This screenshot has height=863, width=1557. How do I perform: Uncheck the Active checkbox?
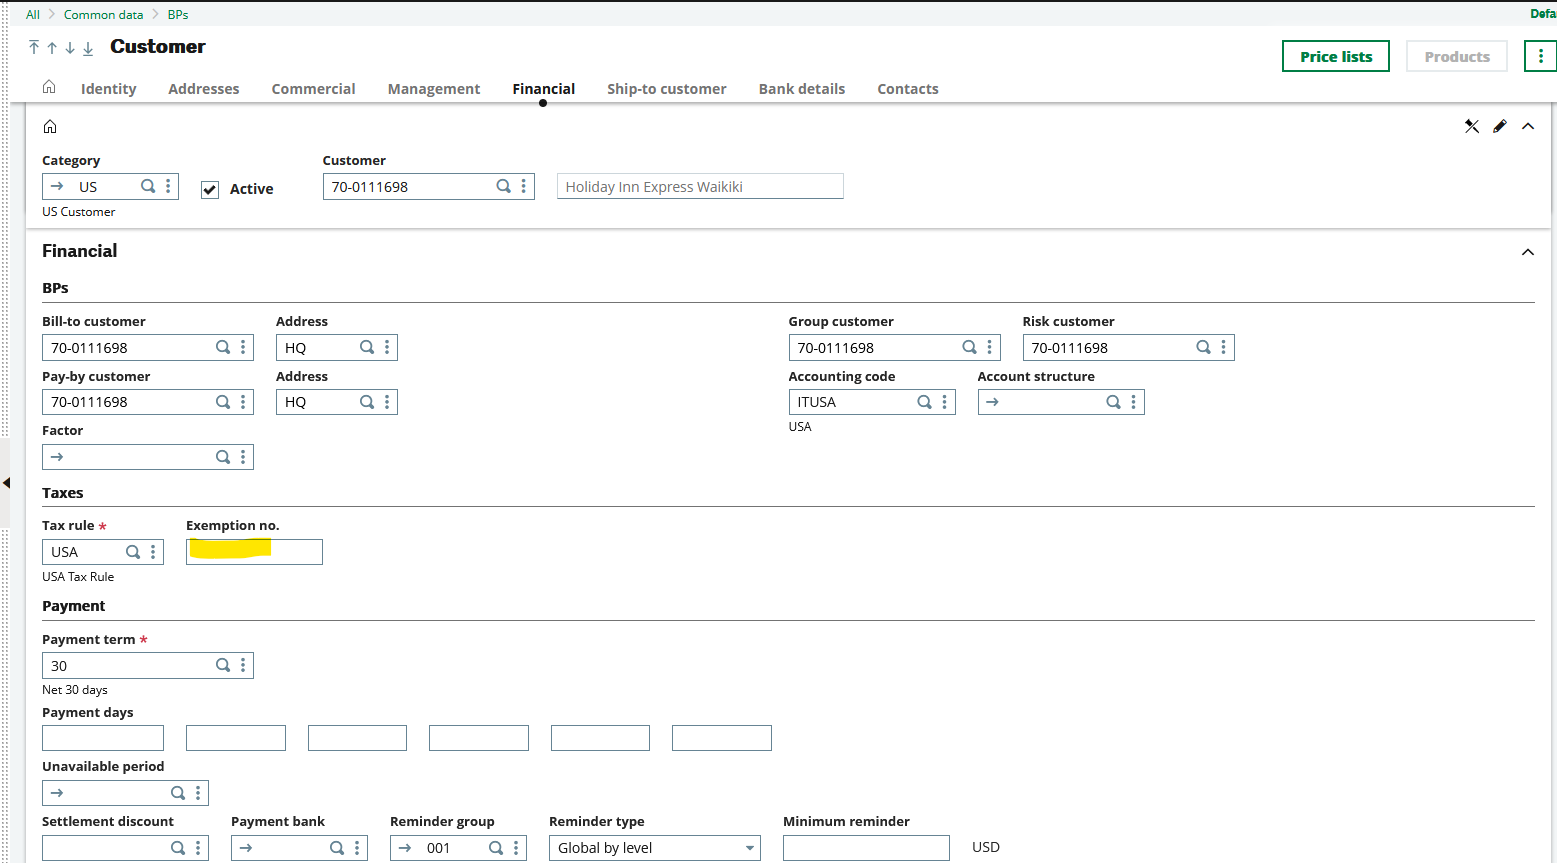click(x=210, y=189)
